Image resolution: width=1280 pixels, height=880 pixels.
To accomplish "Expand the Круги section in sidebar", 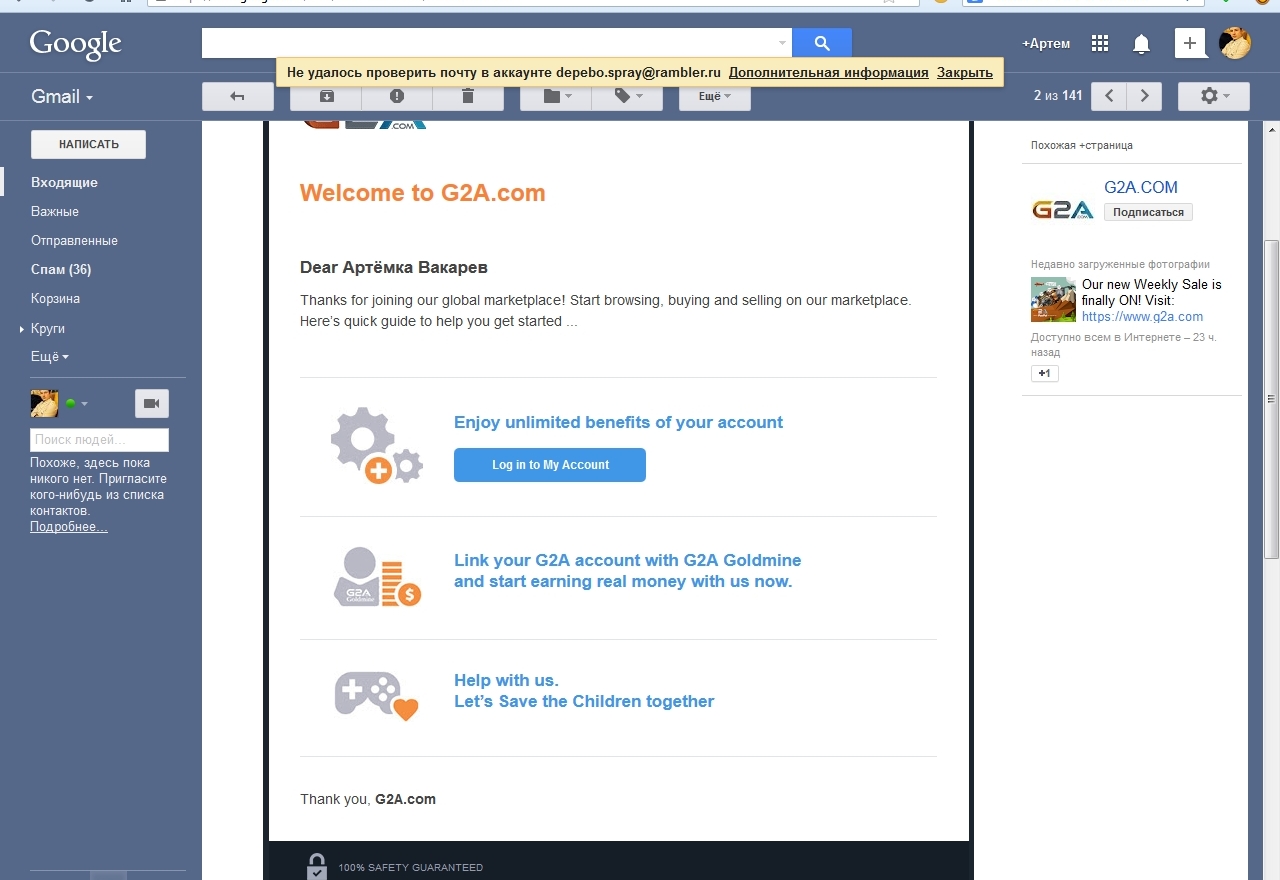I will [47, 328].
